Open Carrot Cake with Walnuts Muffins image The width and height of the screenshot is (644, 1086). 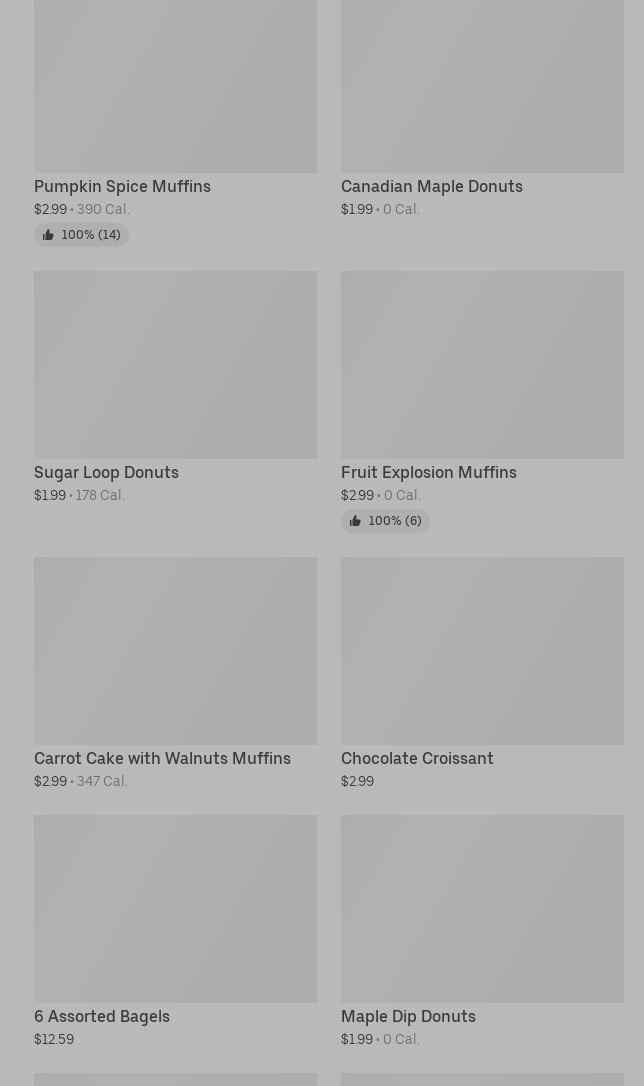point(175,650)
